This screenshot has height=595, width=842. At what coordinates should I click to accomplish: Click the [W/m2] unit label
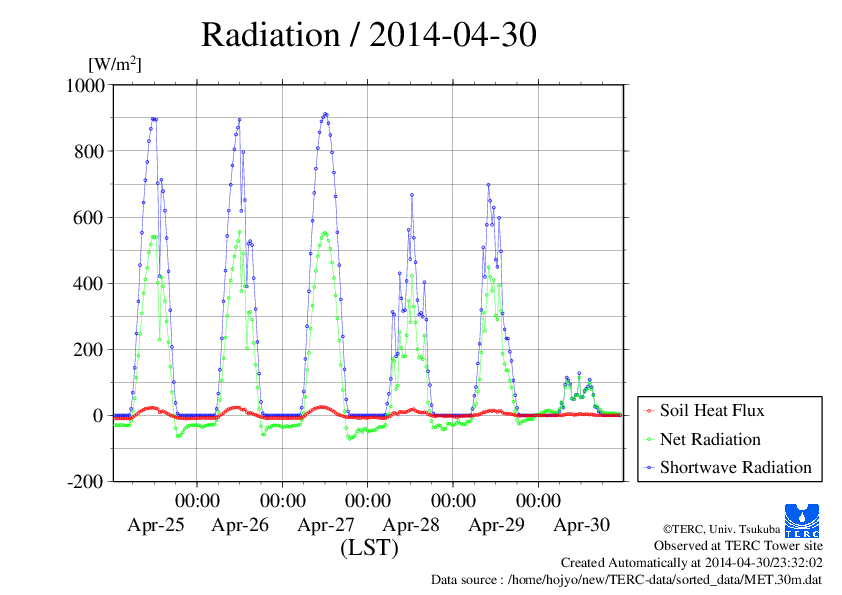click(x=114, y=64)
